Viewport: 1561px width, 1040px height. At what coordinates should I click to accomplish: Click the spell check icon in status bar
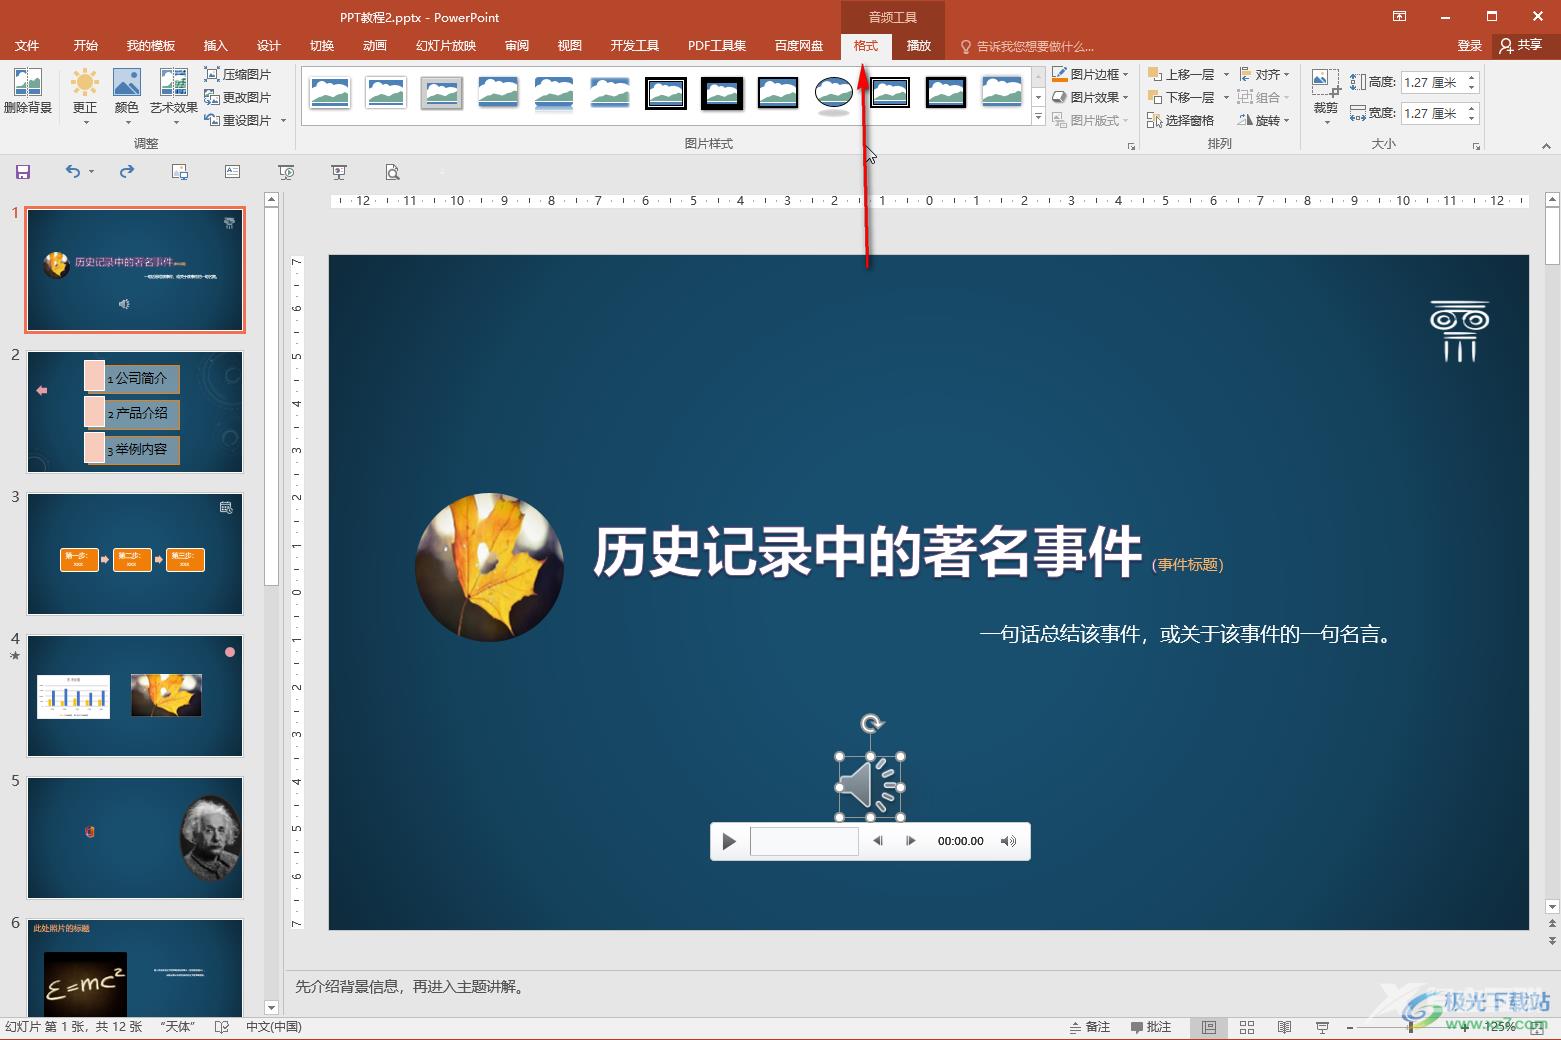click(x=222, y=1027)
